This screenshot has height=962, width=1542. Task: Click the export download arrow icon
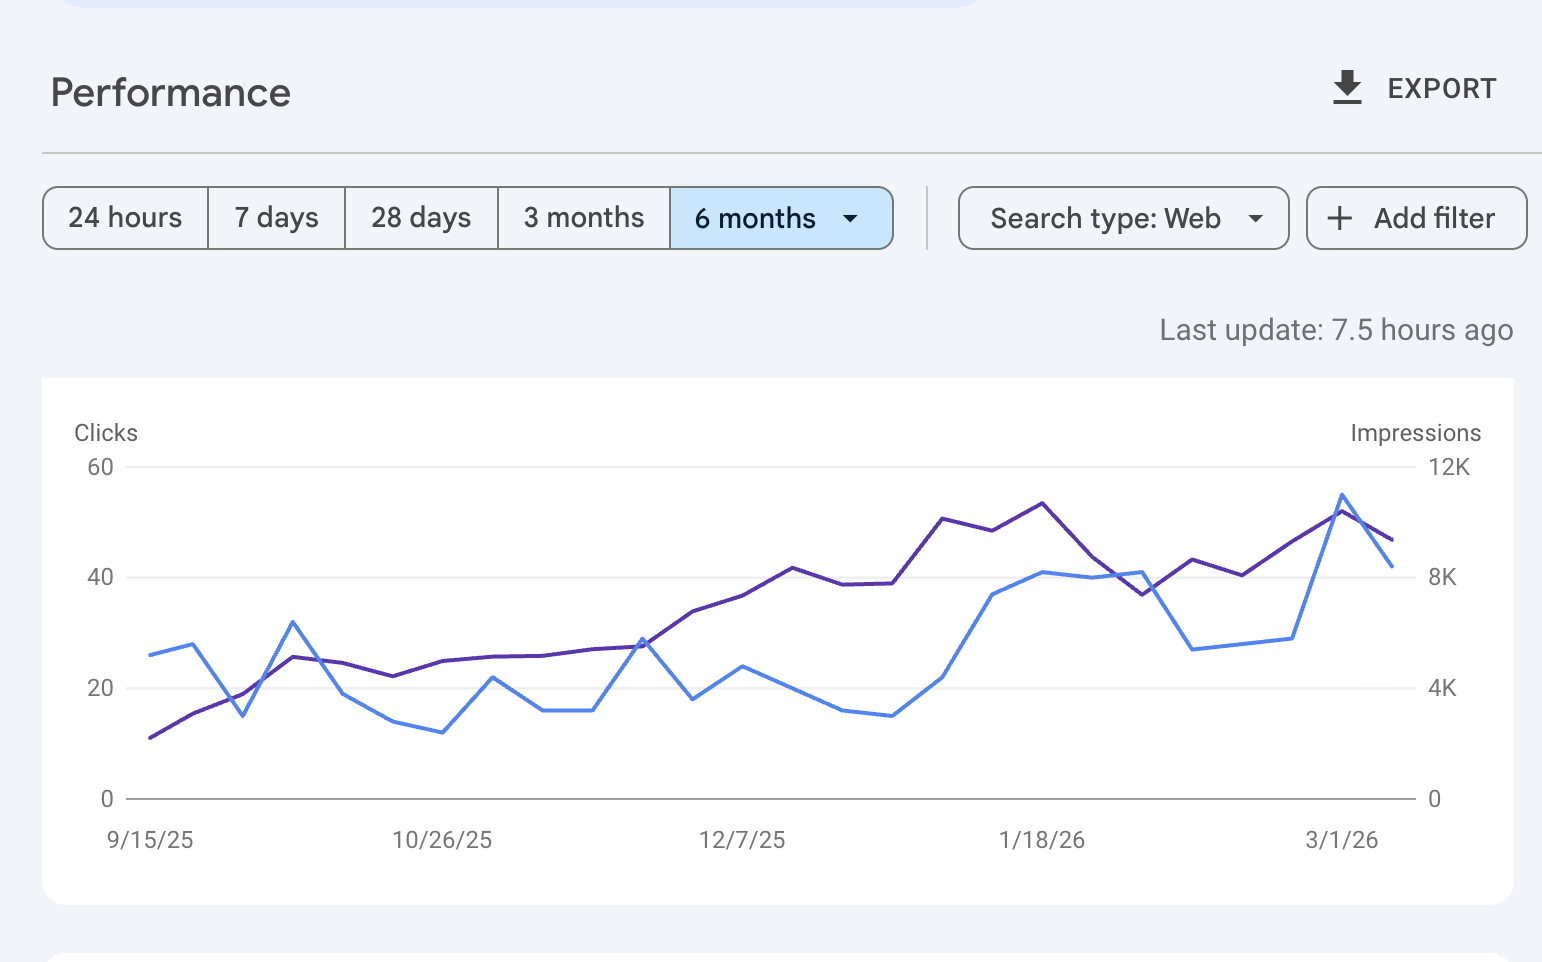pyautogui.click(x=1347, y=88)
